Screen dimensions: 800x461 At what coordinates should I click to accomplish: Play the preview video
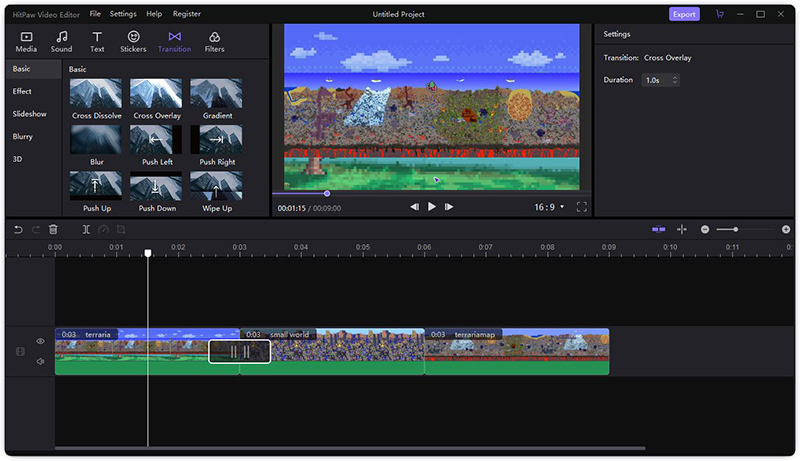pos(432,207)
